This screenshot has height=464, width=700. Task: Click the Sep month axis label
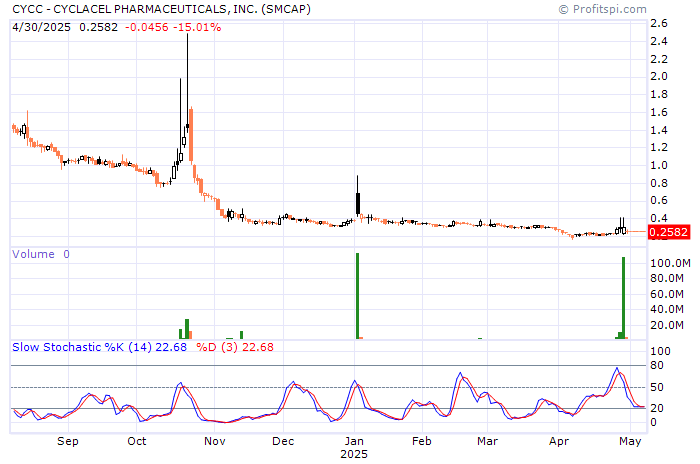[68, 441]
